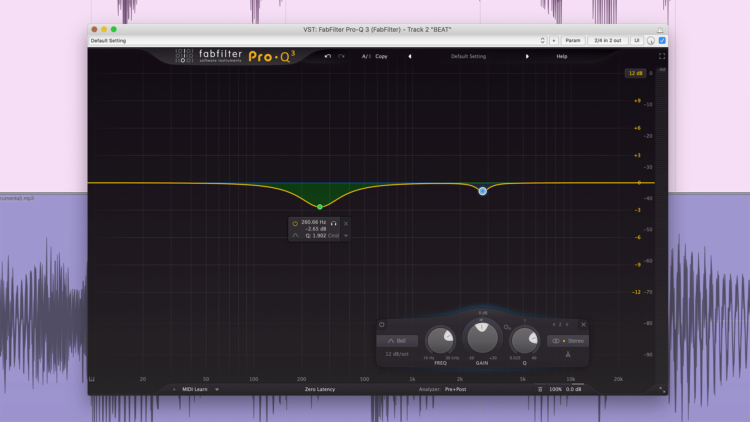The image size is (750, 422).
Task: Enable MIDI Learn
Action: point(195,389)
